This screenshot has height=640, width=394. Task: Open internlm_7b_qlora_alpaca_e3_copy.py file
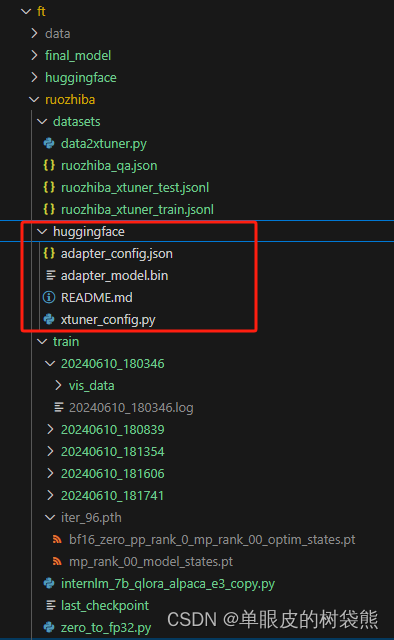tap(168, 584)
